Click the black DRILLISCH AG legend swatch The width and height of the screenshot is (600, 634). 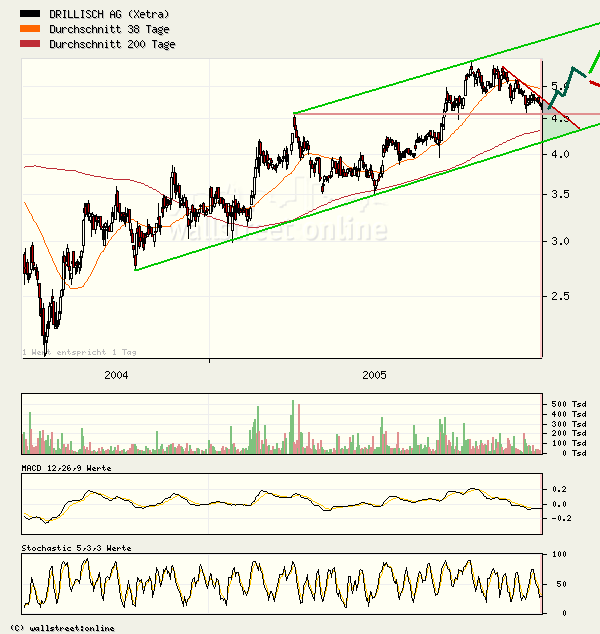(x=30, y=14)
